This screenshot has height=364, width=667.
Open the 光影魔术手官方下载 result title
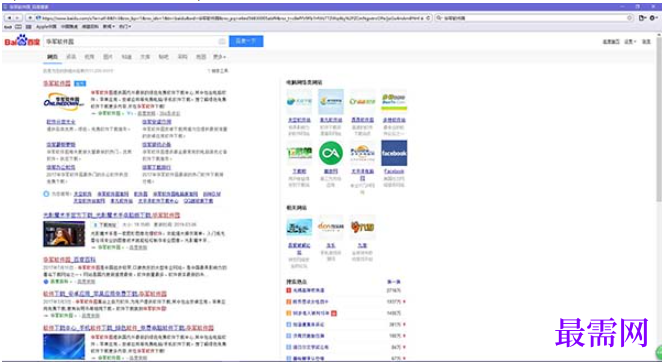coord(111,215)
